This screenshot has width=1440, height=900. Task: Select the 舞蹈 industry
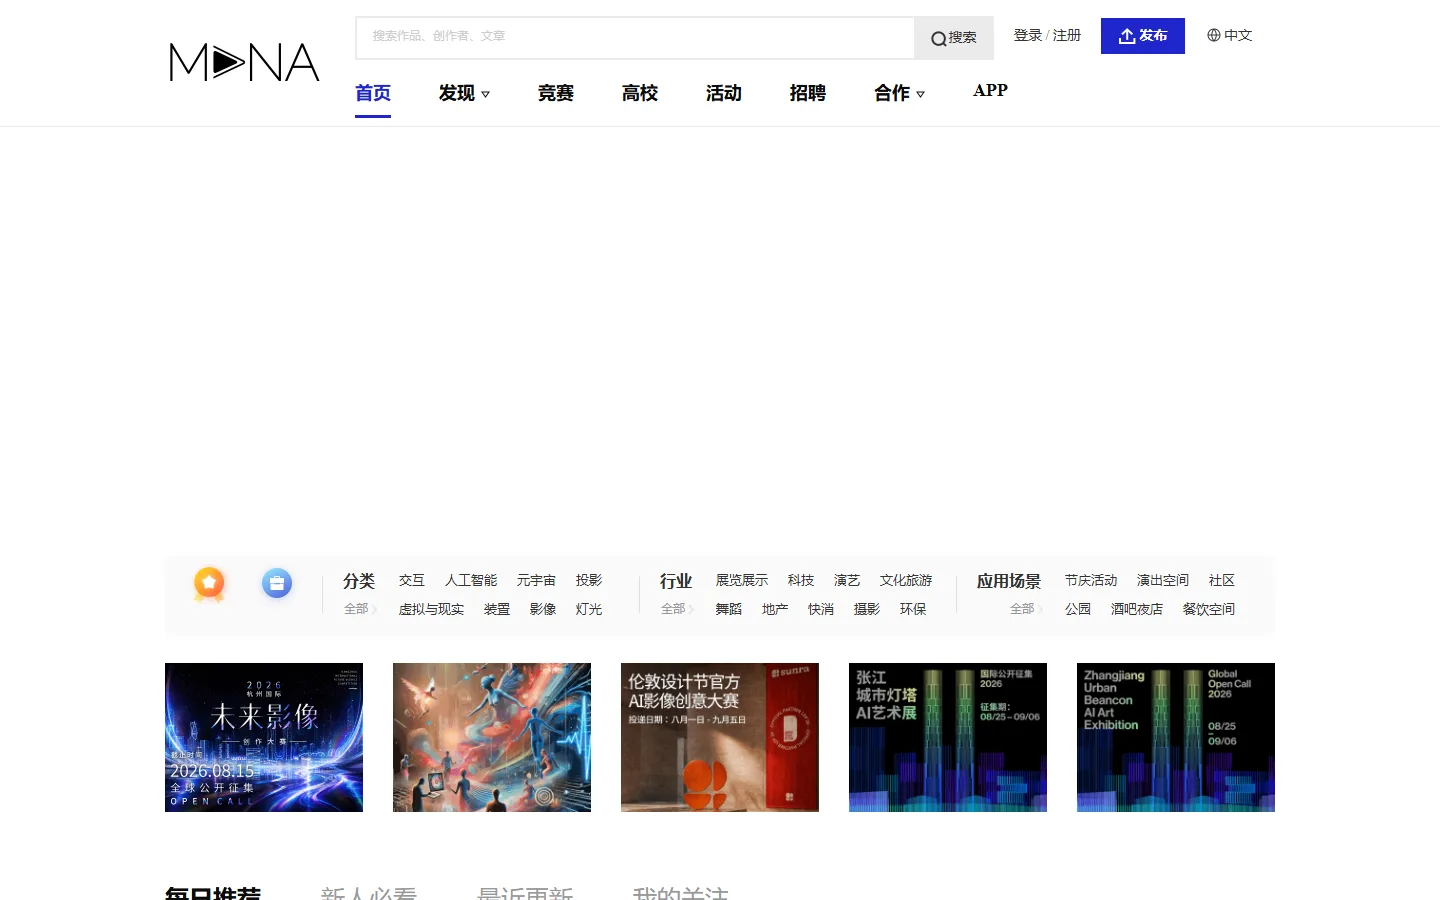tap(729, 609)
